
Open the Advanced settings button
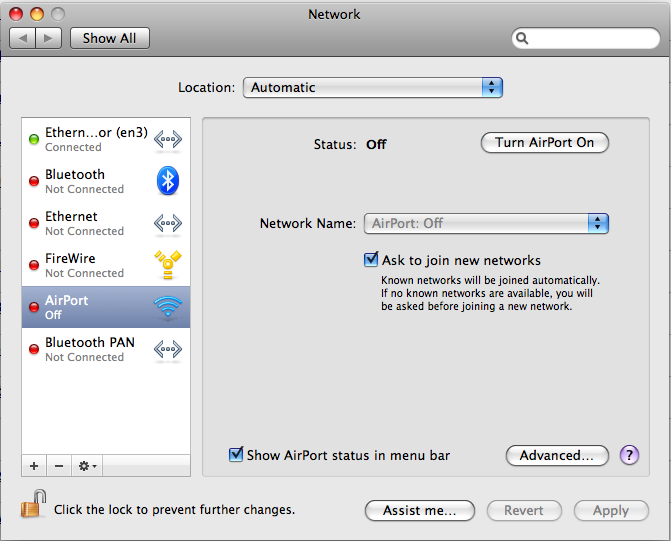click(557, 455)
